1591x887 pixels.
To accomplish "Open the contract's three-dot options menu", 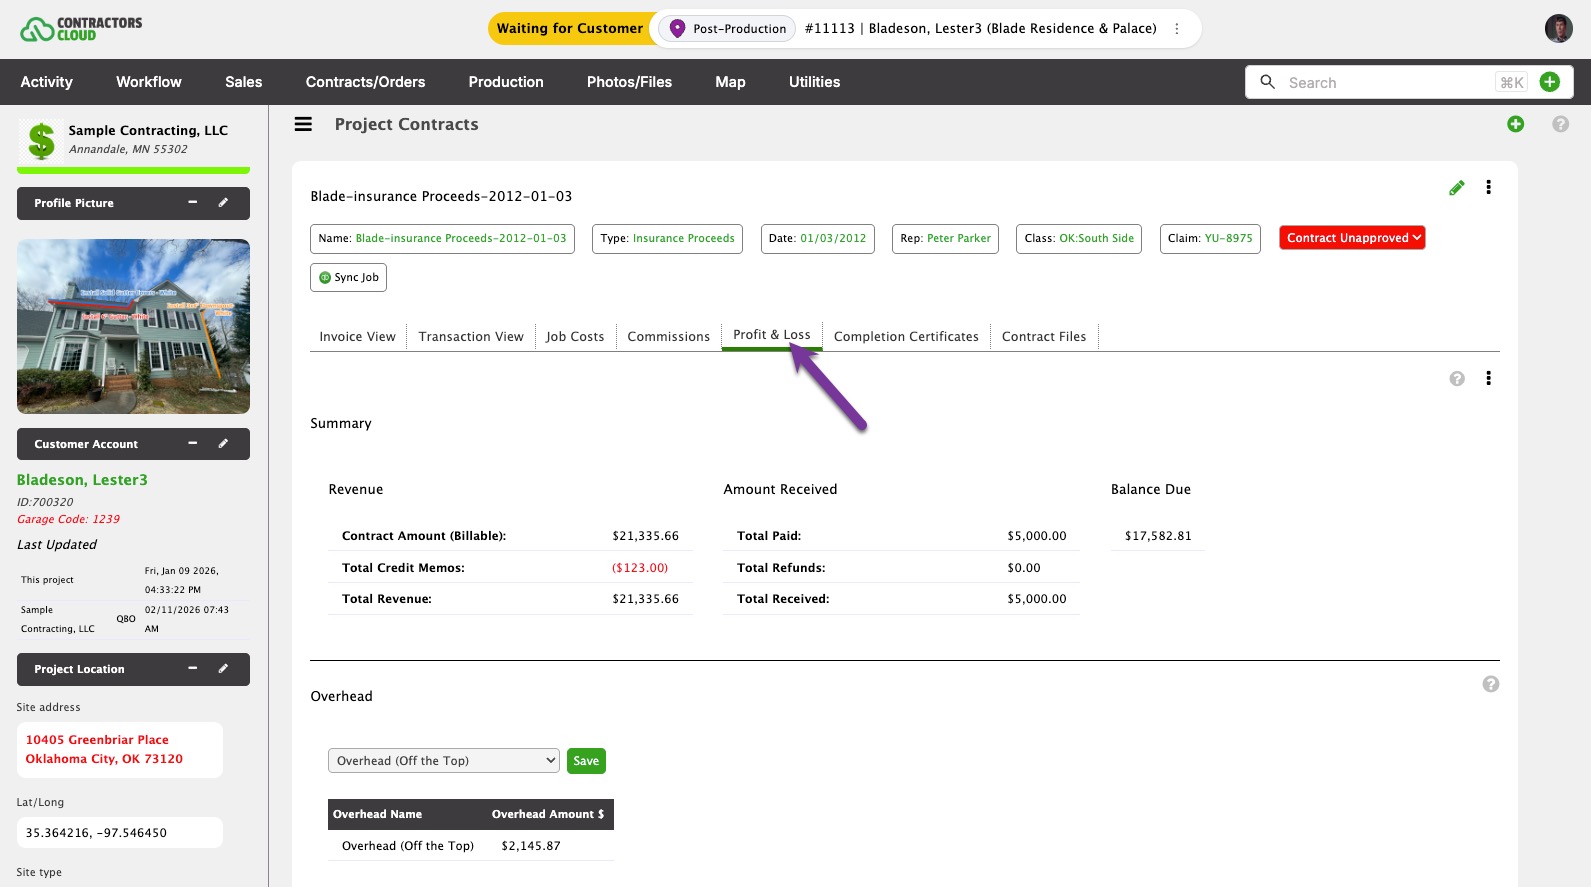I will click(x=1488, y=188).
